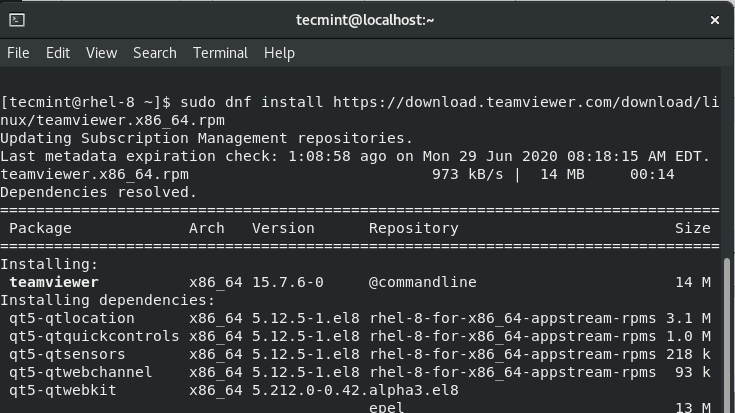The height and width of the screenshot is (413, 735).
Task: Click the qt5-qtwebchannel package name
Action: (80, 372)
